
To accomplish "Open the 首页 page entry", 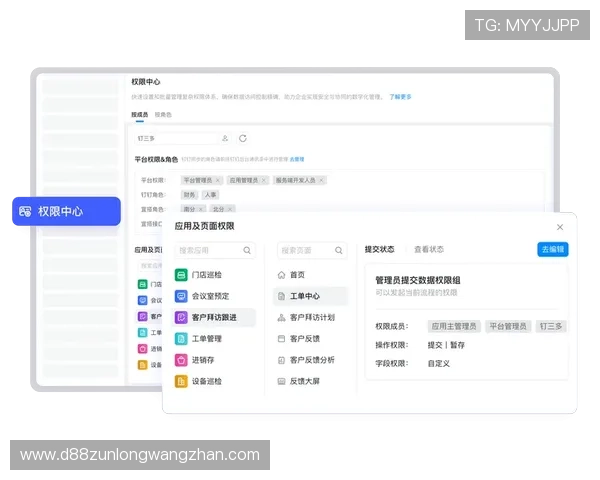I will (310, 275).
